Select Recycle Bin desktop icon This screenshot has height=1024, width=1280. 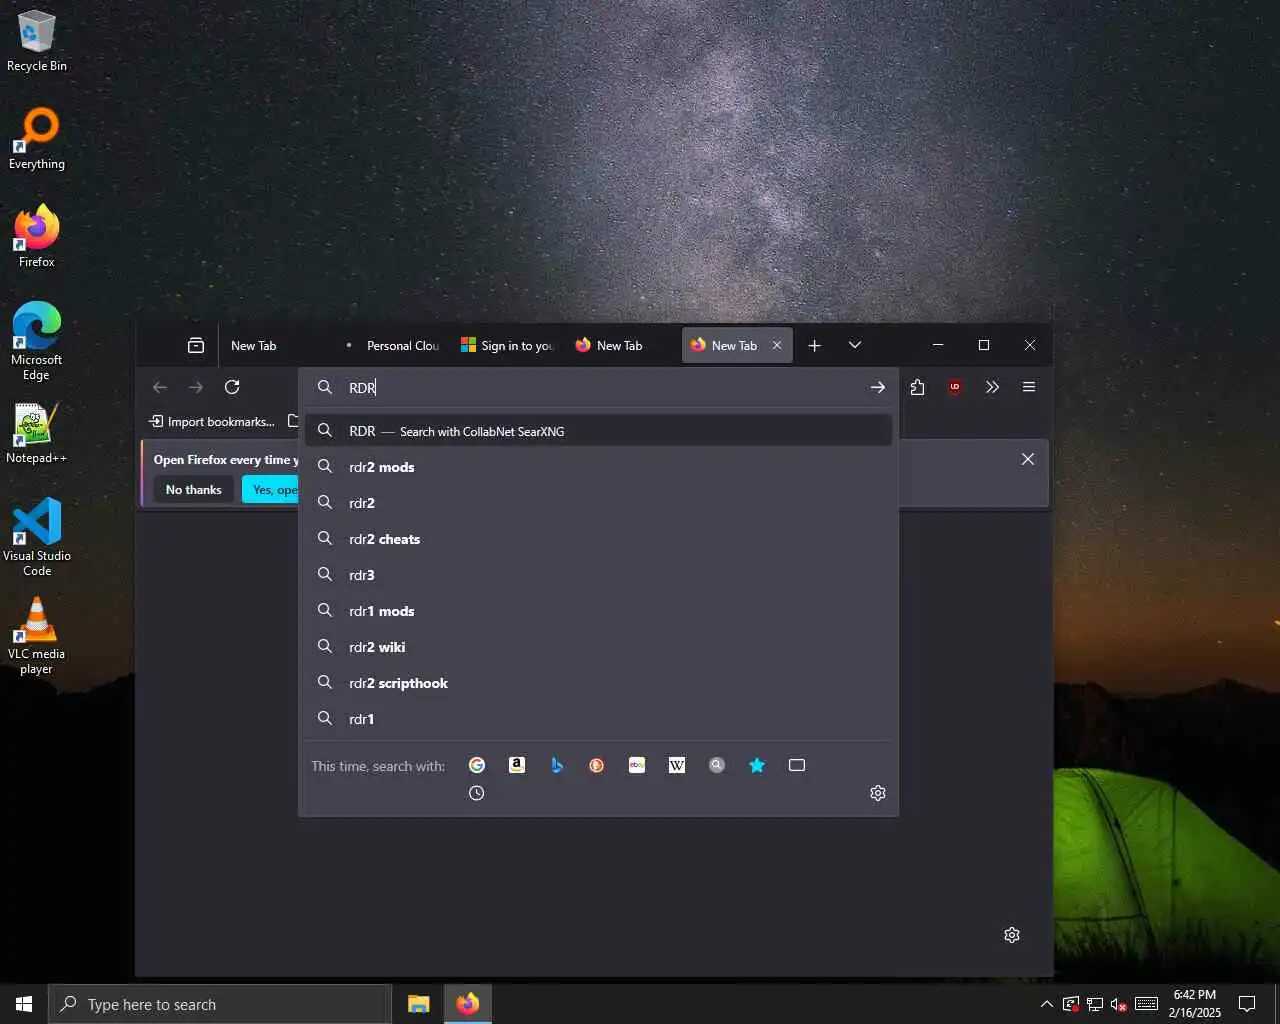pyautogui.click(x=37, y=41)
